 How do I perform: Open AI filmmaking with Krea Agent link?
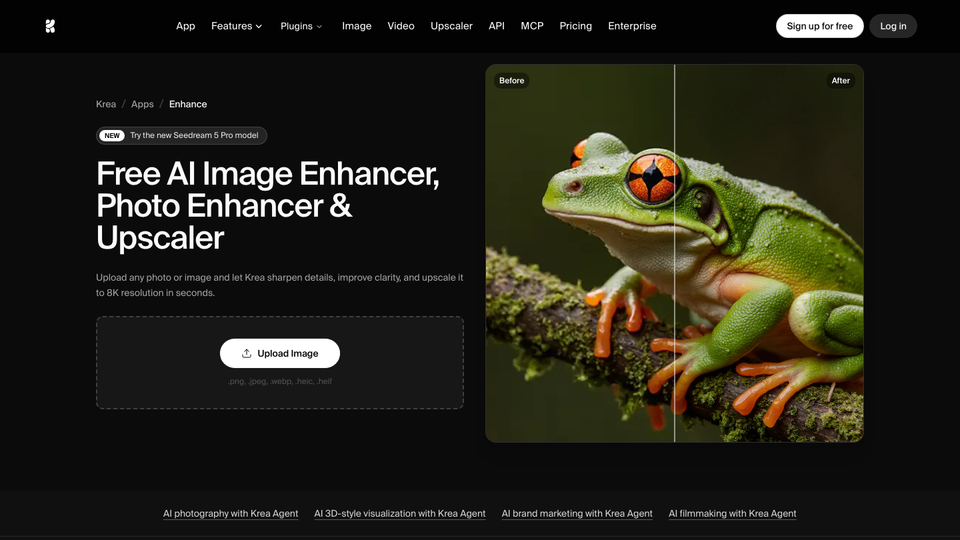point(732,513)
